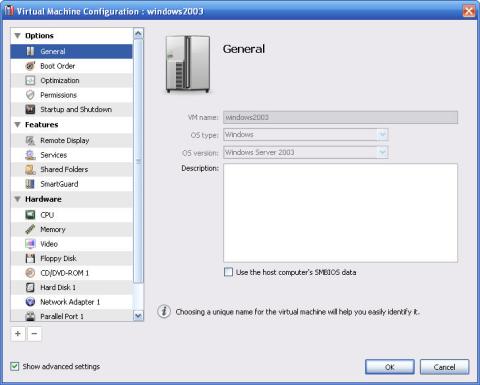Open the Shared Folders icon

click(x=30, y=169)
